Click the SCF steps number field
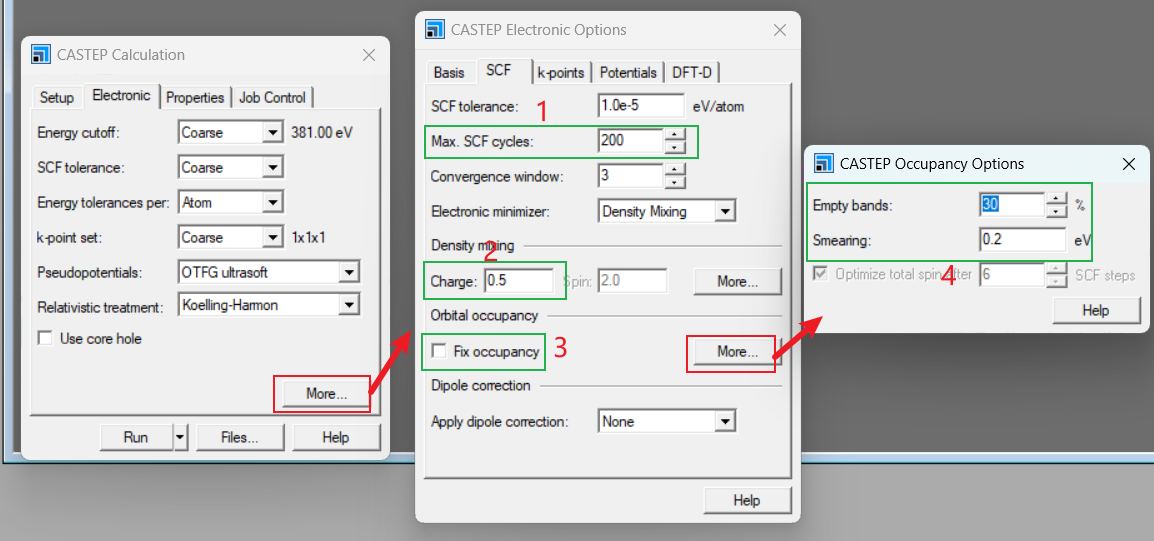 click(1012, 275)
